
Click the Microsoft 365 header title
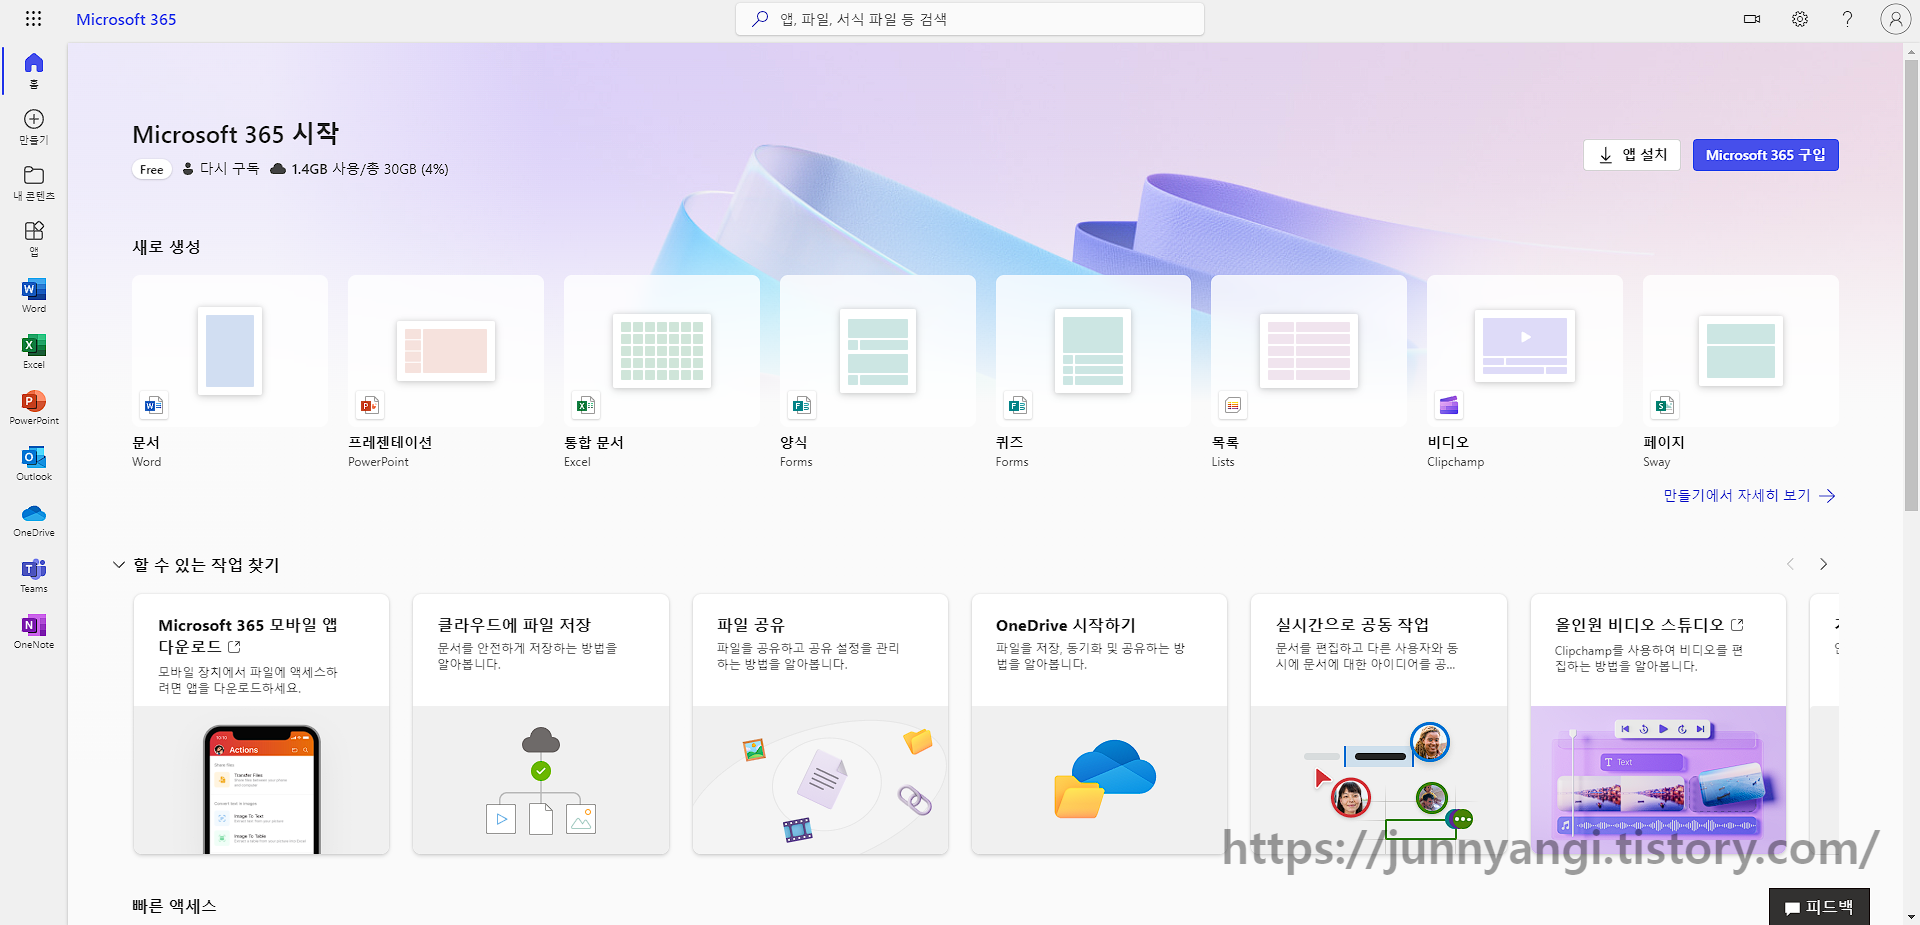126,19
